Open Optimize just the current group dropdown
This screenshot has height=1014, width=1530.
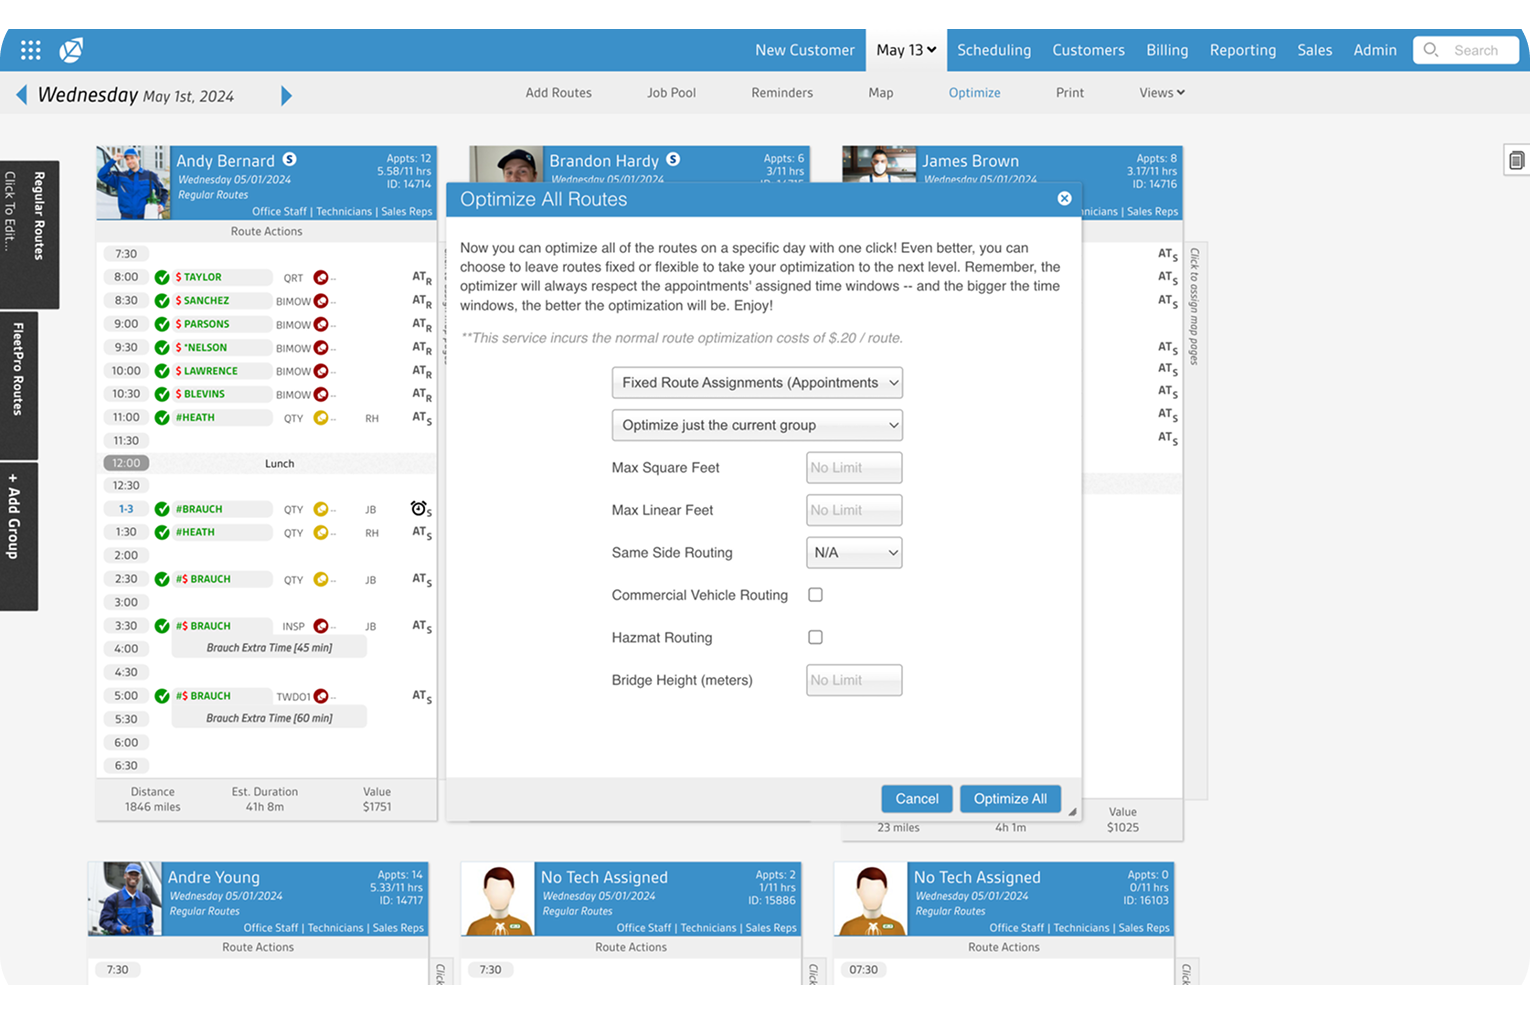click(x=757, y=425)
